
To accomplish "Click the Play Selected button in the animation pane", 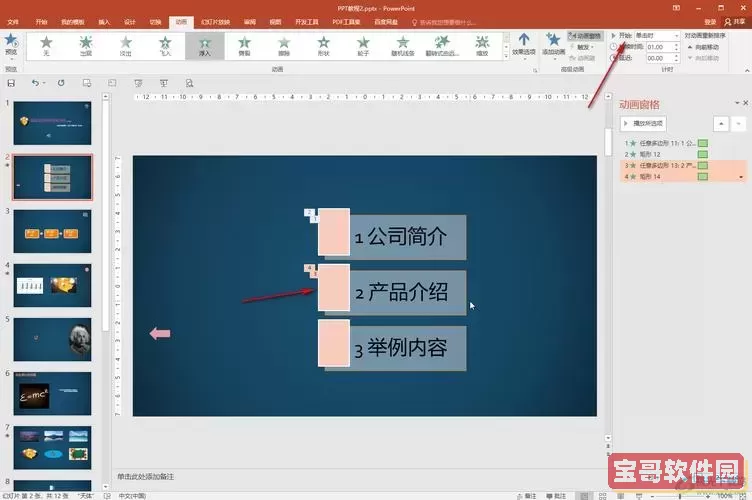I will [643, 123].
